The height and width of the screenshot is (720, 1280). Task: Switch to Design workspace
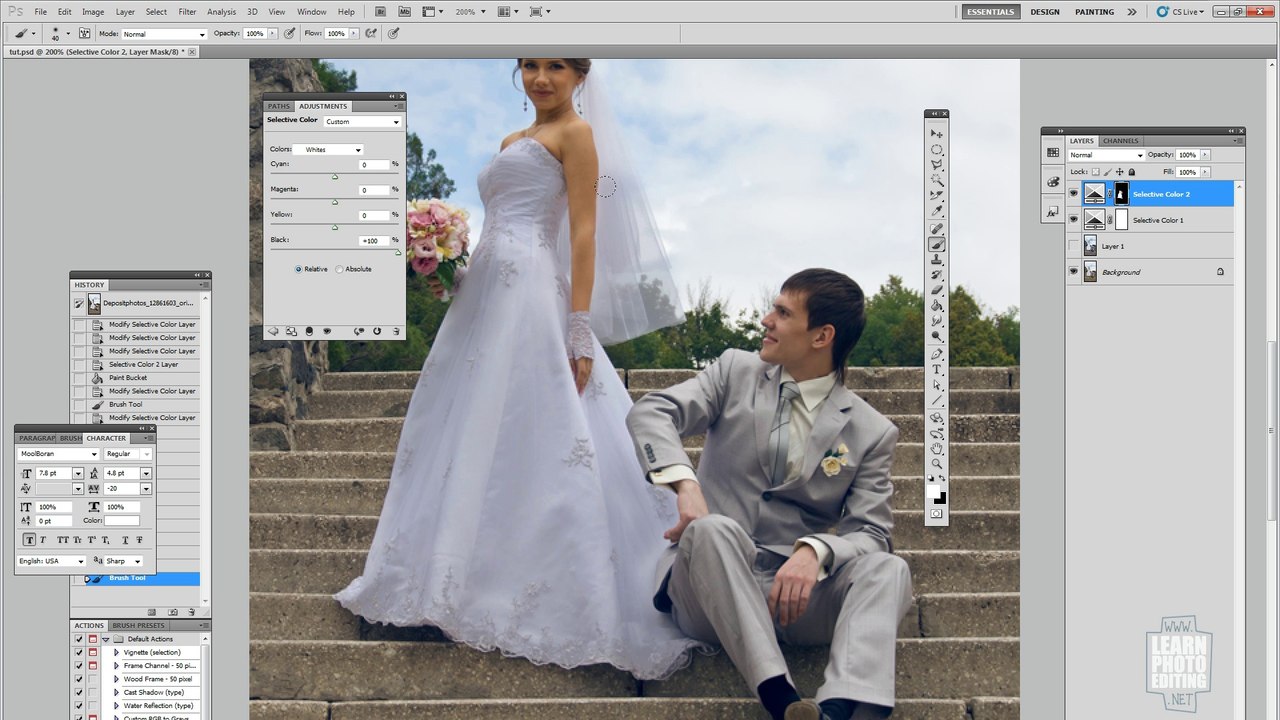coord(1045,12)
